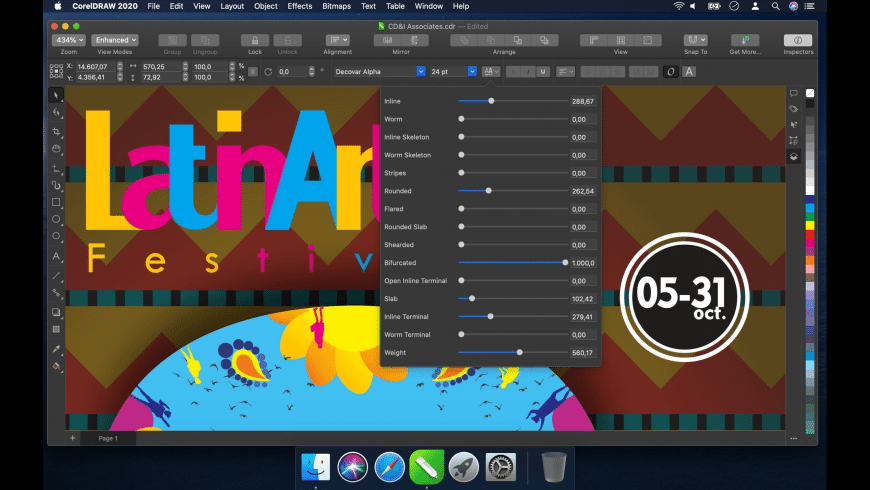Activate the Ellipse tool
Viewport: 870px width, 490px height.
pyautogui.click(x=57, y=219)
